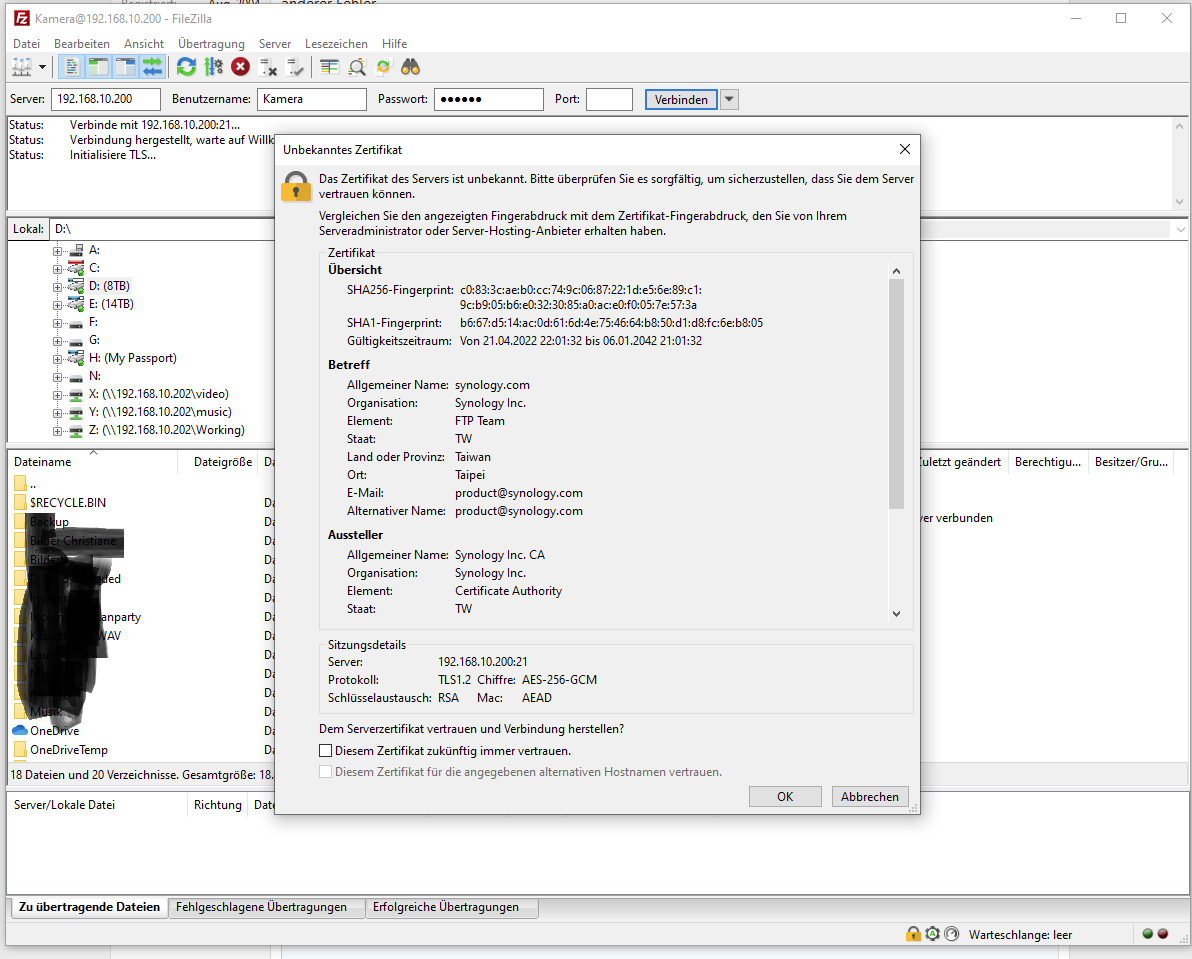Expand the X: video network drive

[58, 395]
